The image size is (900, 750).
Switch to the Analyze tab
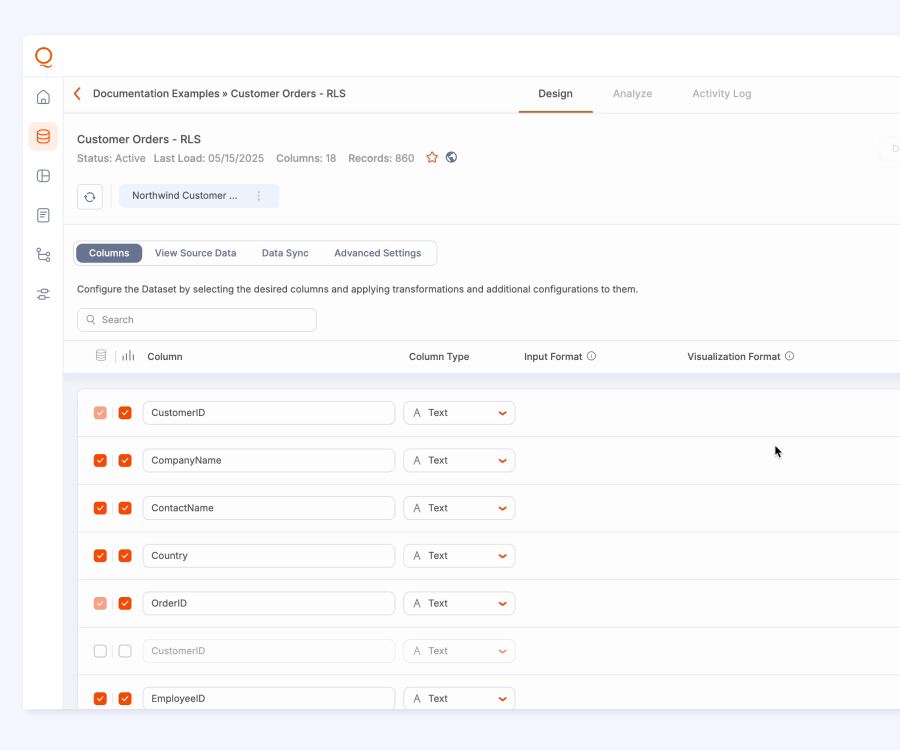pos(632,94)
